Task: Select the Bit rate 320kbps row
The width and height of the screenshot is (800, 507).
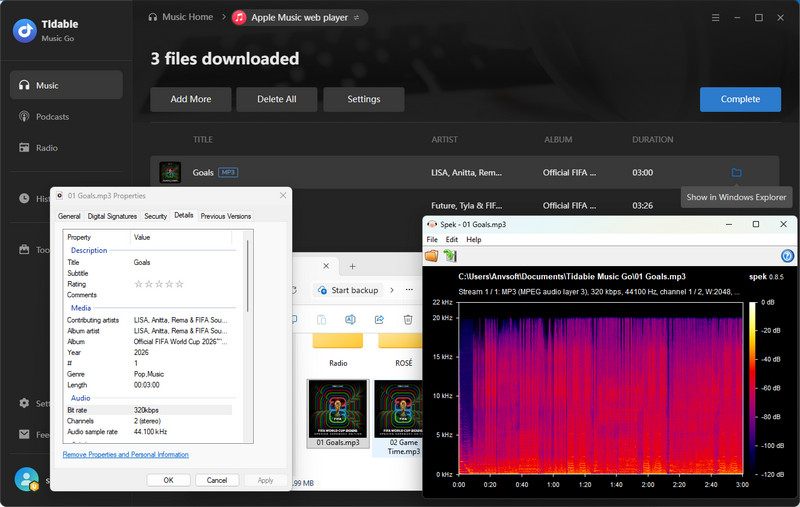Action: (x=148, y=410)
